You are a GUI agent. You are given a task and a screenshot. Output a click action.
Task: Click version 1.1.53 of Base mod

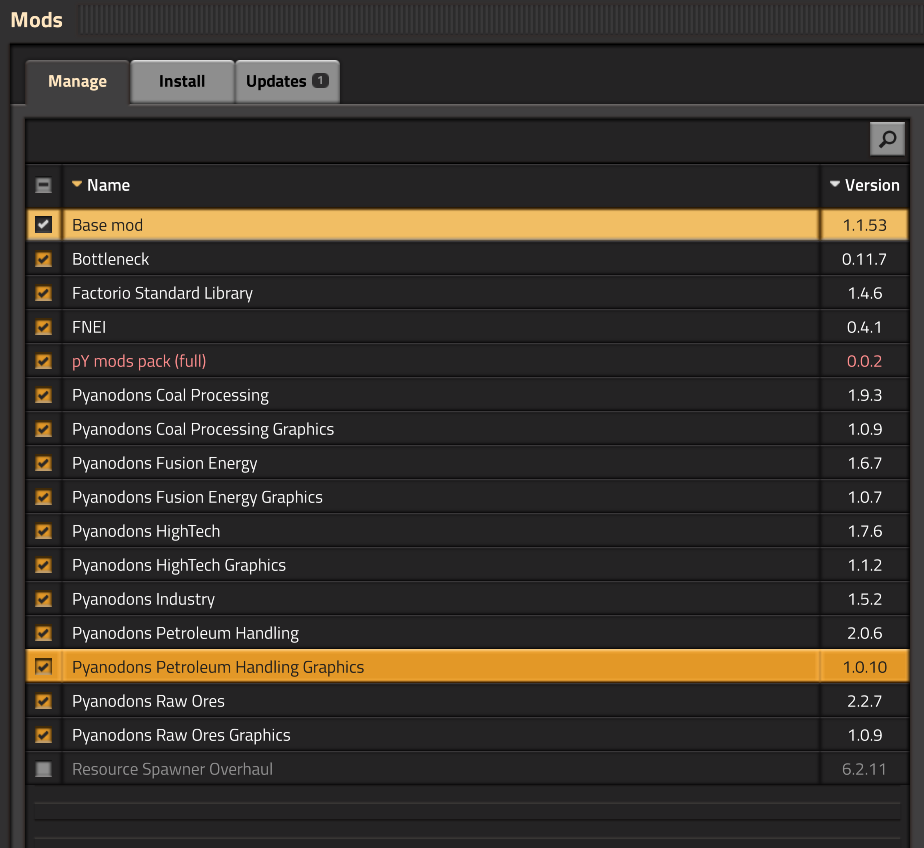coord(864,225)
